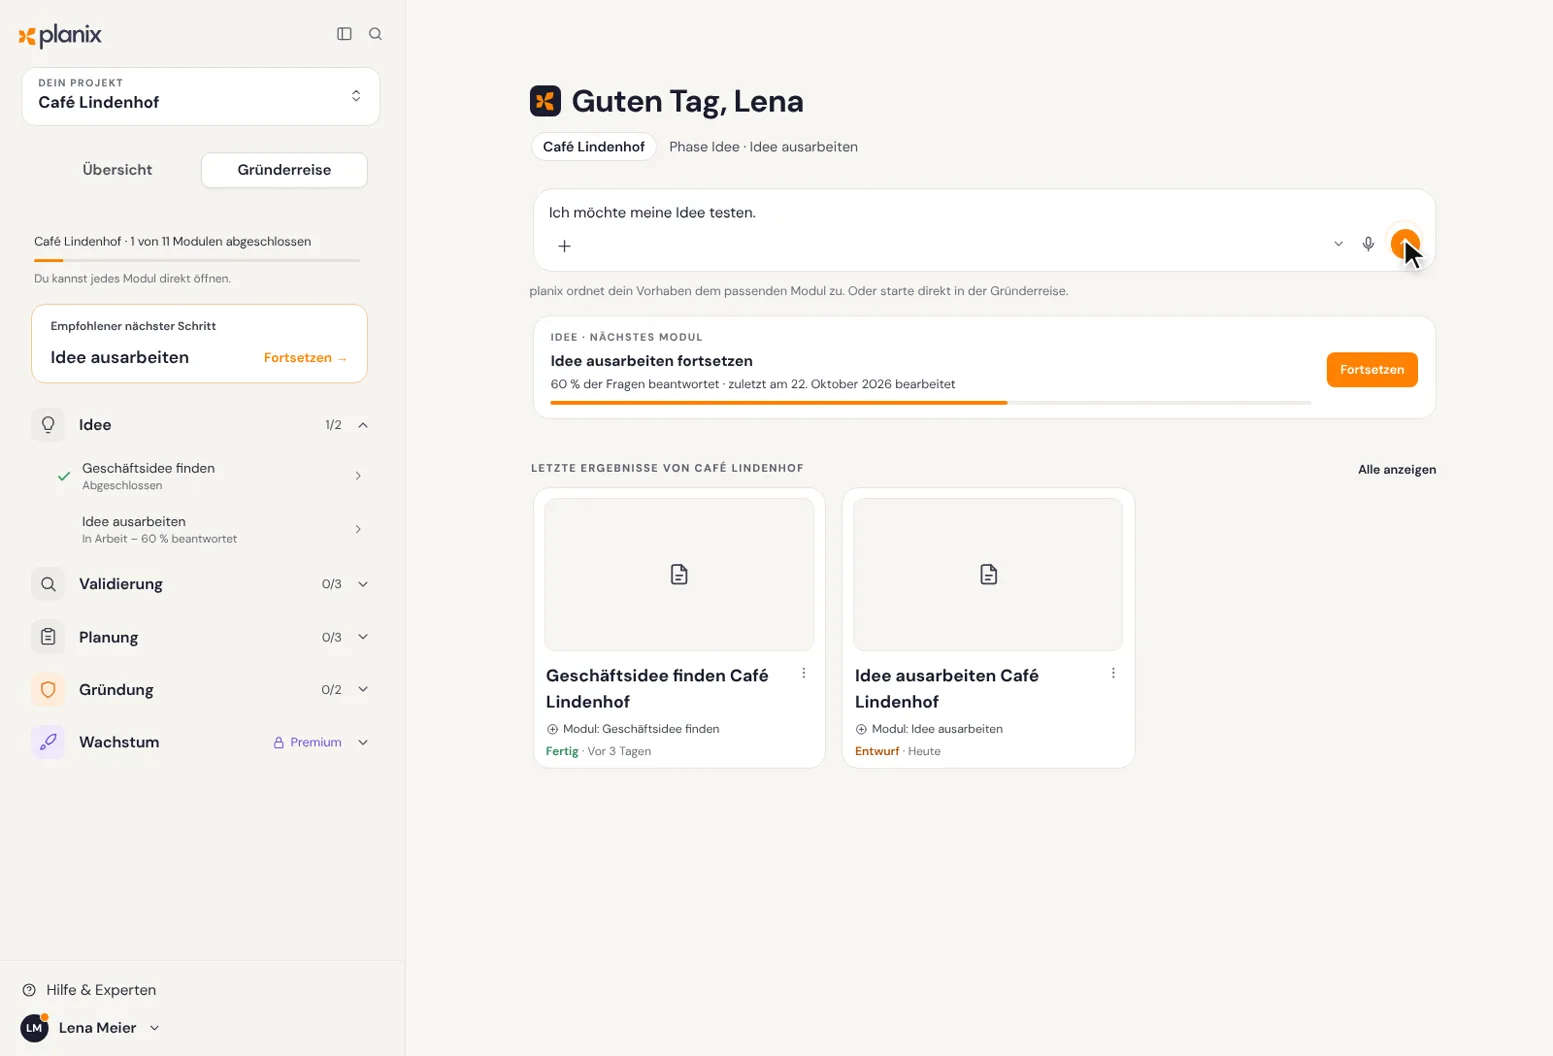Switch to the Übersicht tab
This screenshot has height=1056, width=1553.
point(117,170)
